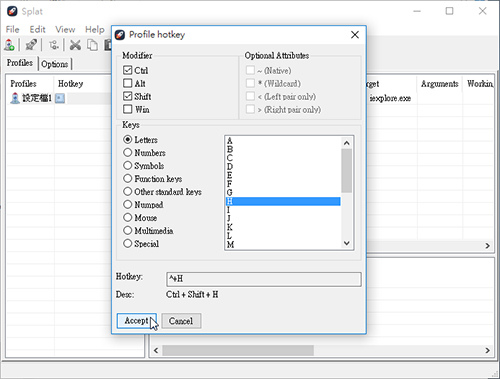Close the Profile hotkey dialog

(x=355, y=35)
